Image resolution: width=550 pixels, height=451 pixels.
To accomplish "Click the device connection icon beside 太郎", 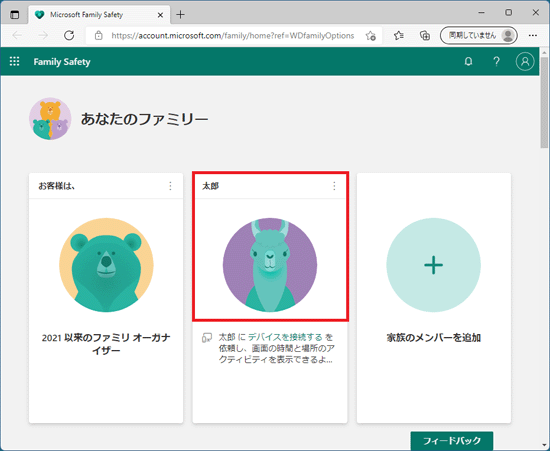I will (207, 338).
